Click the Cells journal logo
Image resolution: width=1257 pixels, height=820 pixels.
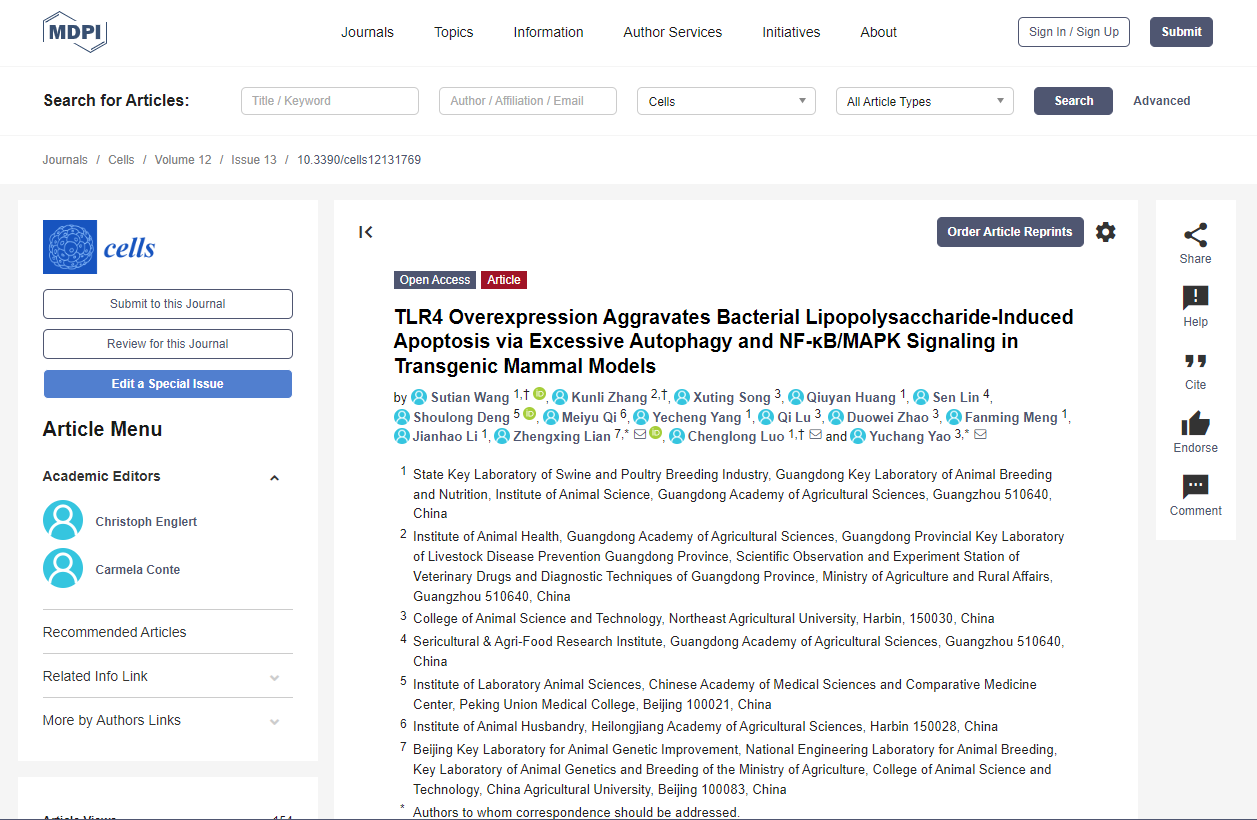[x=99, y=247]
